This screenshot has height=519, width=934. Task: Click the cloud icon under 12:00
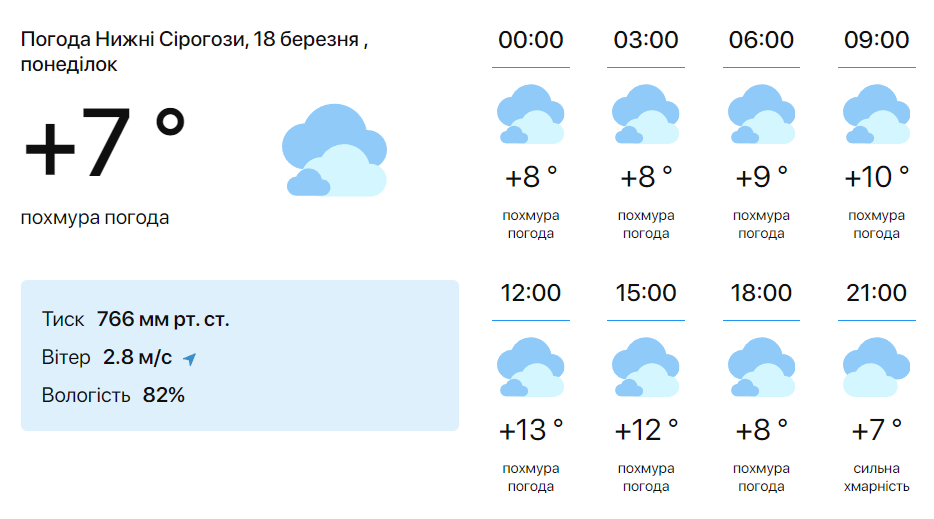coord(531,368)
